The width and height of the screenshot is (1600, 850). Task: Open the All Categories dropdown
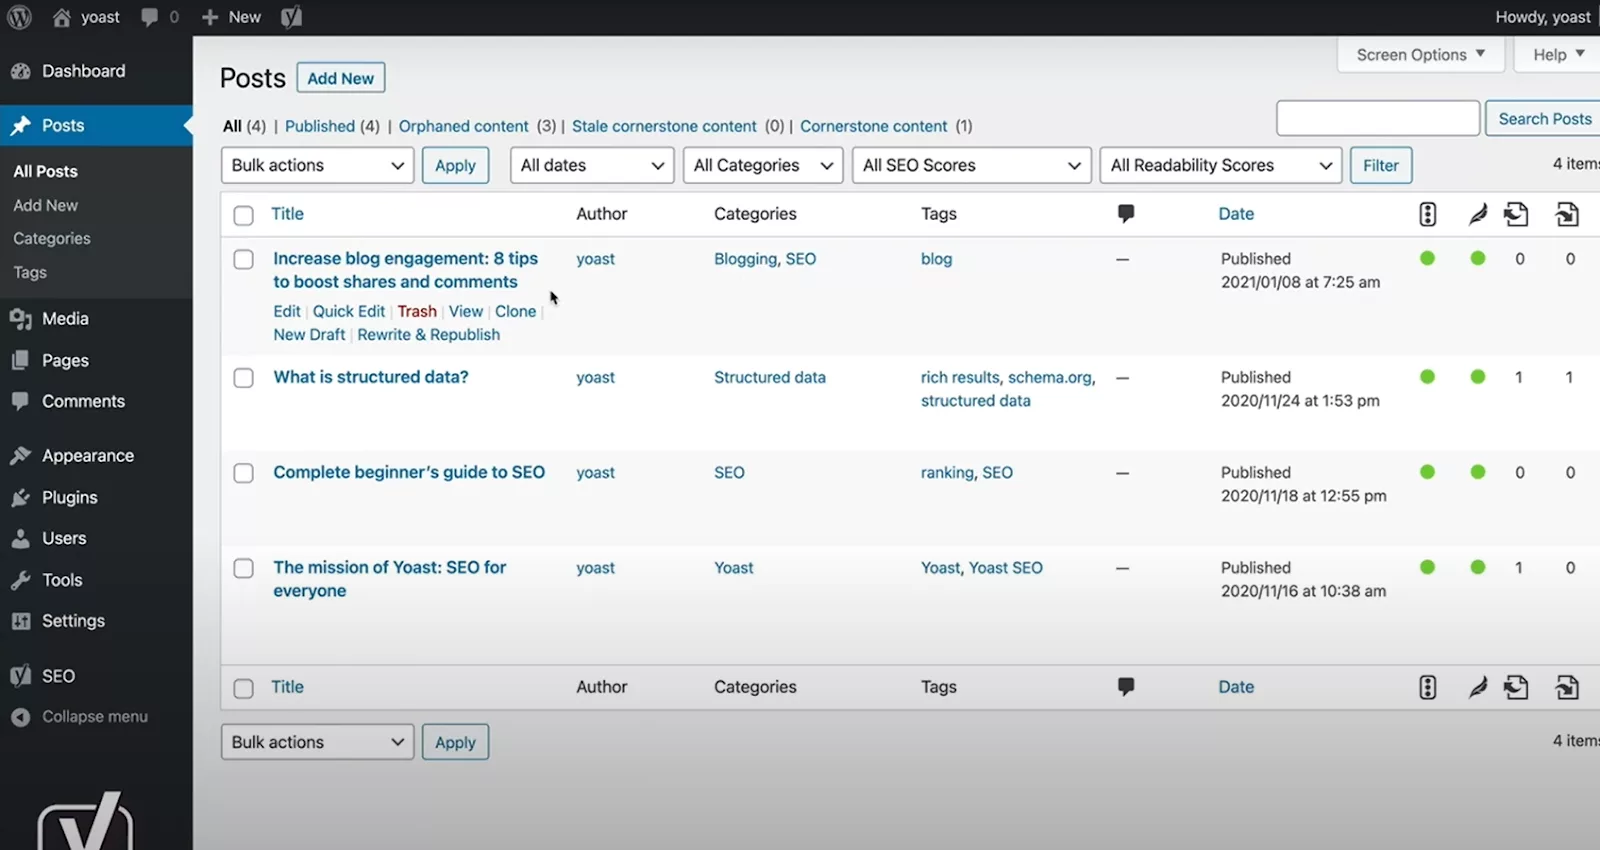tap(763, 165)
